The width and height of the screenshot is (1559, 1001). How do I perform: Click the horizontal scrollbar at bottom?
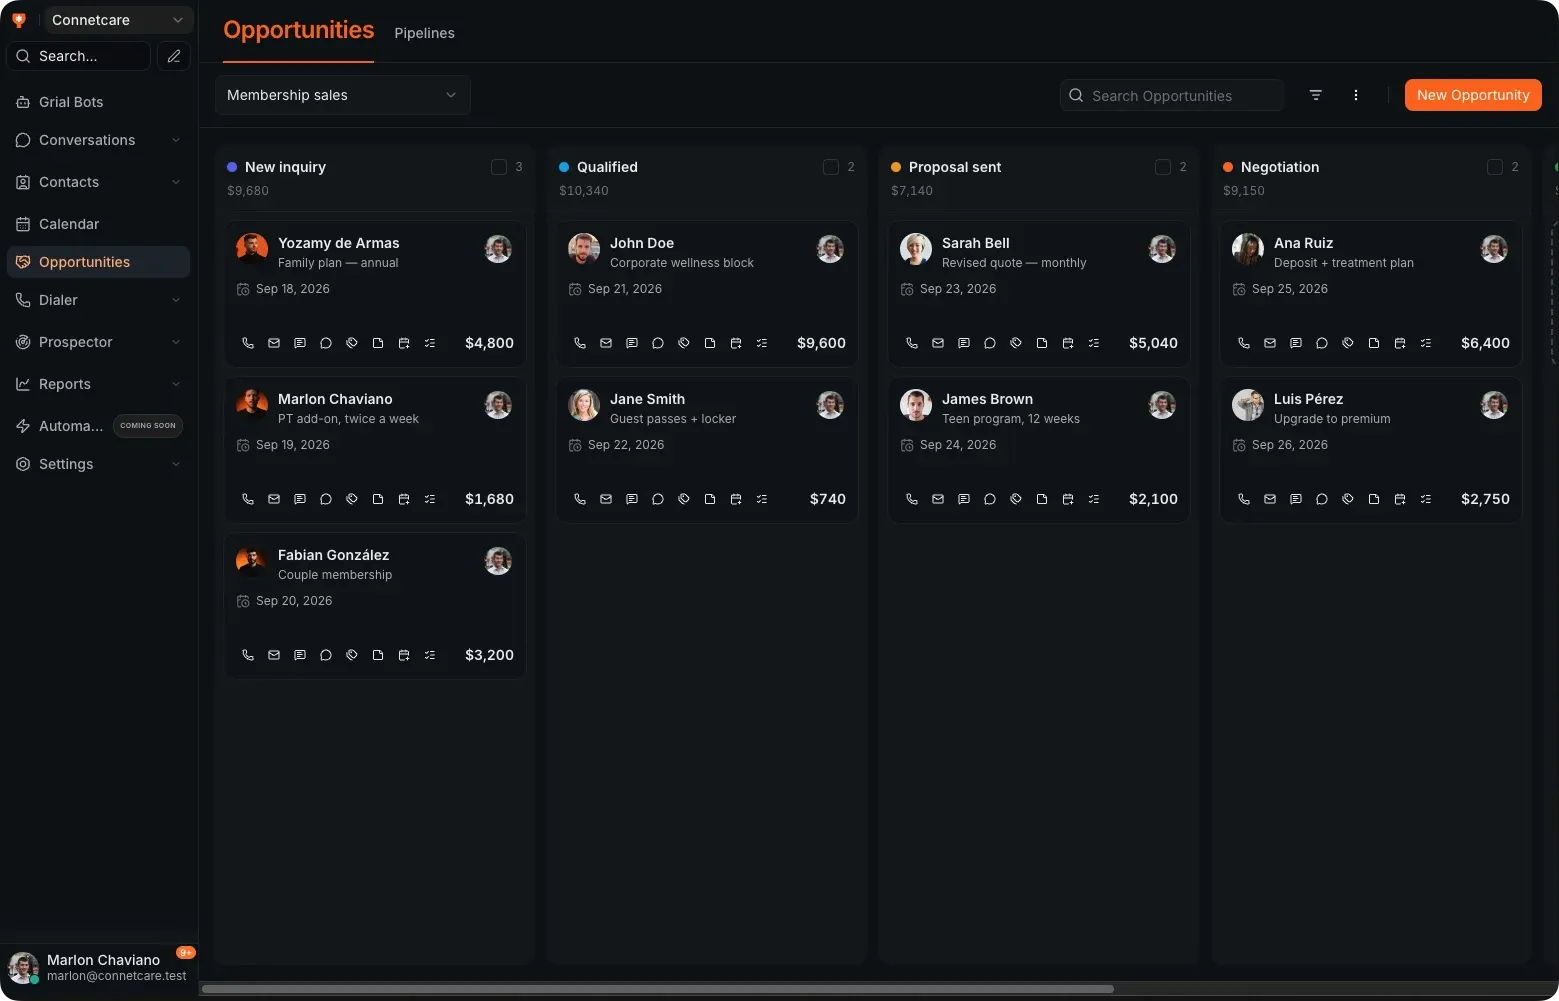[x=658, y=989]
